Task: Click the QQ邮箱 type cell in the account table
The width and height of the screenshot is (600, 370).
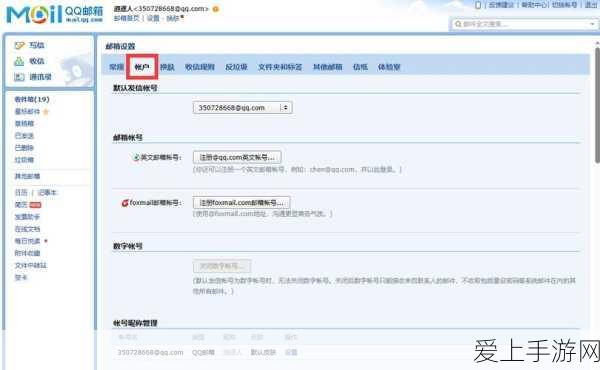Action: (203, 352)
